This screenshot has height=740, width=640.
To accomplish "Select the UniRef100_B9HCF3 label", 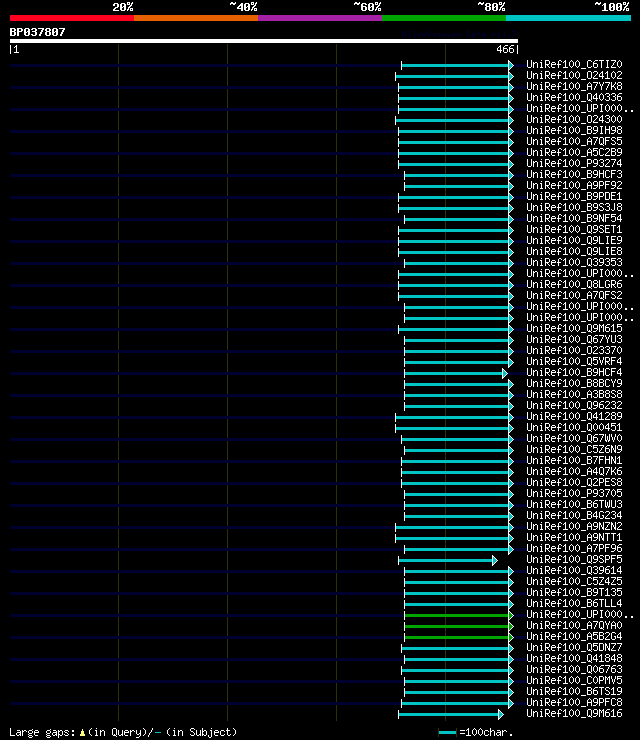I will tap(574, 174).
